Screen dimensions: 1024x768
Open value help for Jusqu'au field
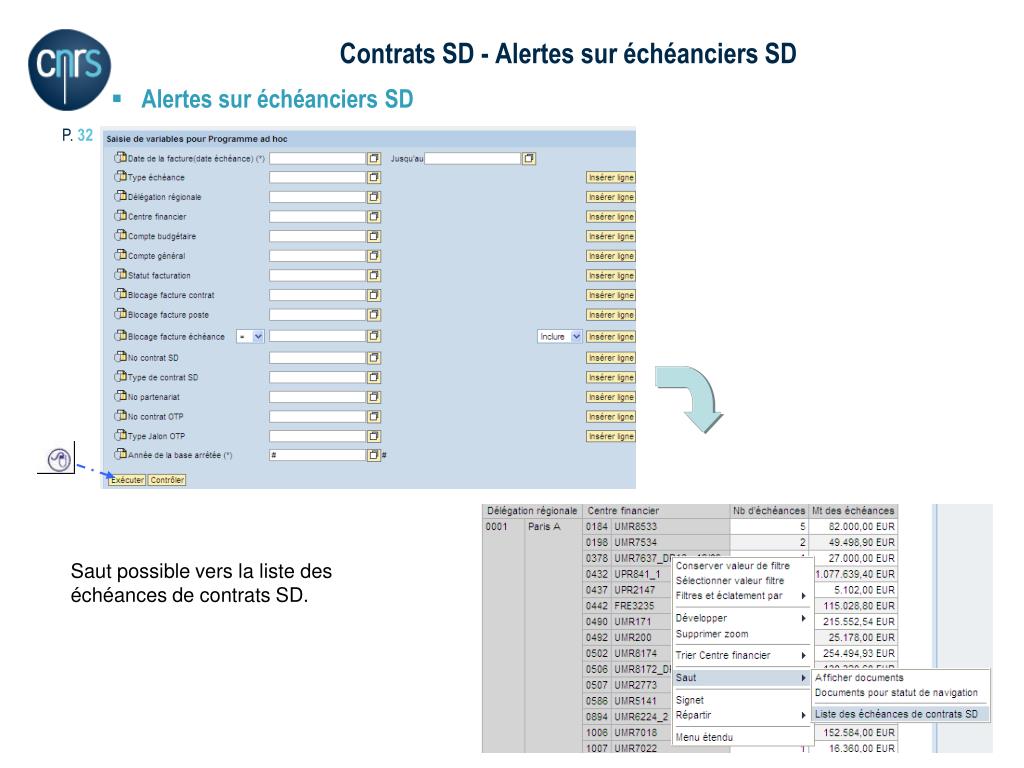pos(529,158)
